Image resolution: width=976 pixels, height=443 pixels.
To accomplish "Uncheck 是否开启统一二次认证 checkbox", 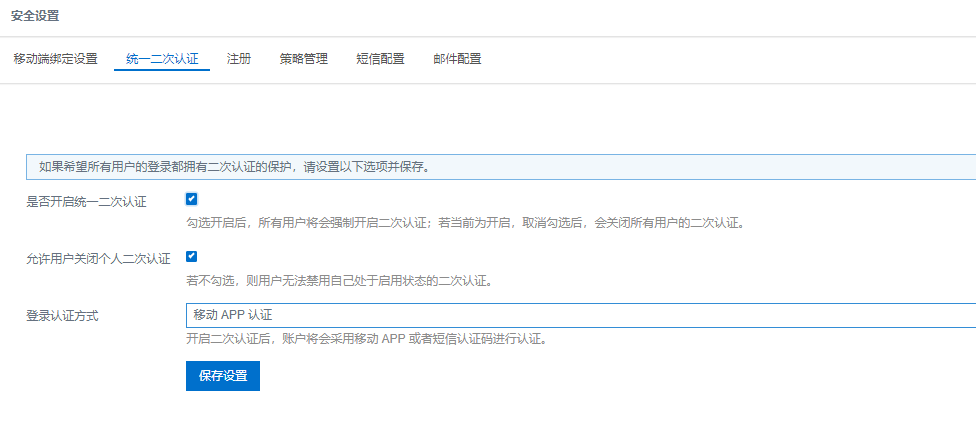I will tap(191, 199).
